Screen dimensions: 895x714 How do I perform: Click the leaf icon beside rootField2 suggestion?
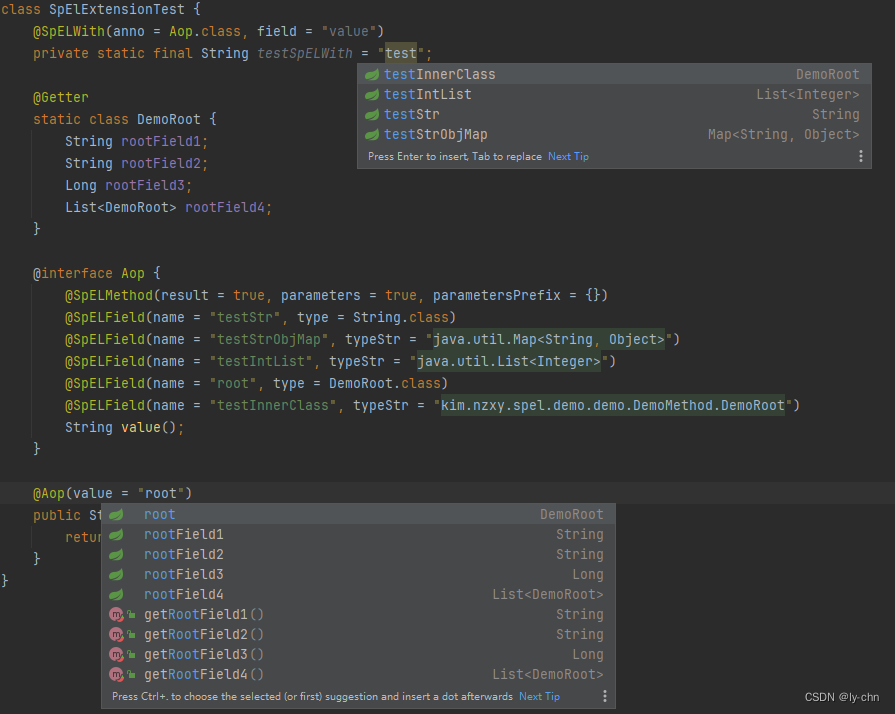pyautogui.click(x=116, y=554)
